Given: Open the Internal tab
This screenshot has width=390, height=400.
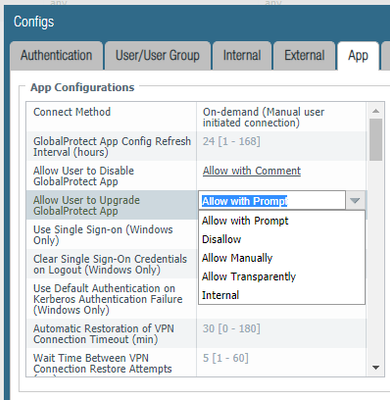Looking at the screenshot, I should (x=242, y=56).
